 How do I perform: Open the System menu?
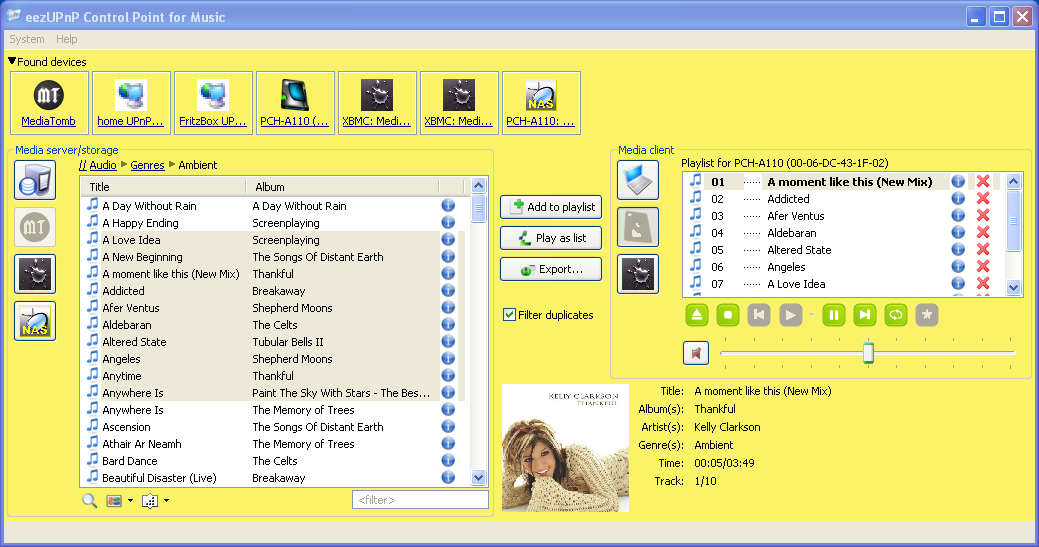27,39
